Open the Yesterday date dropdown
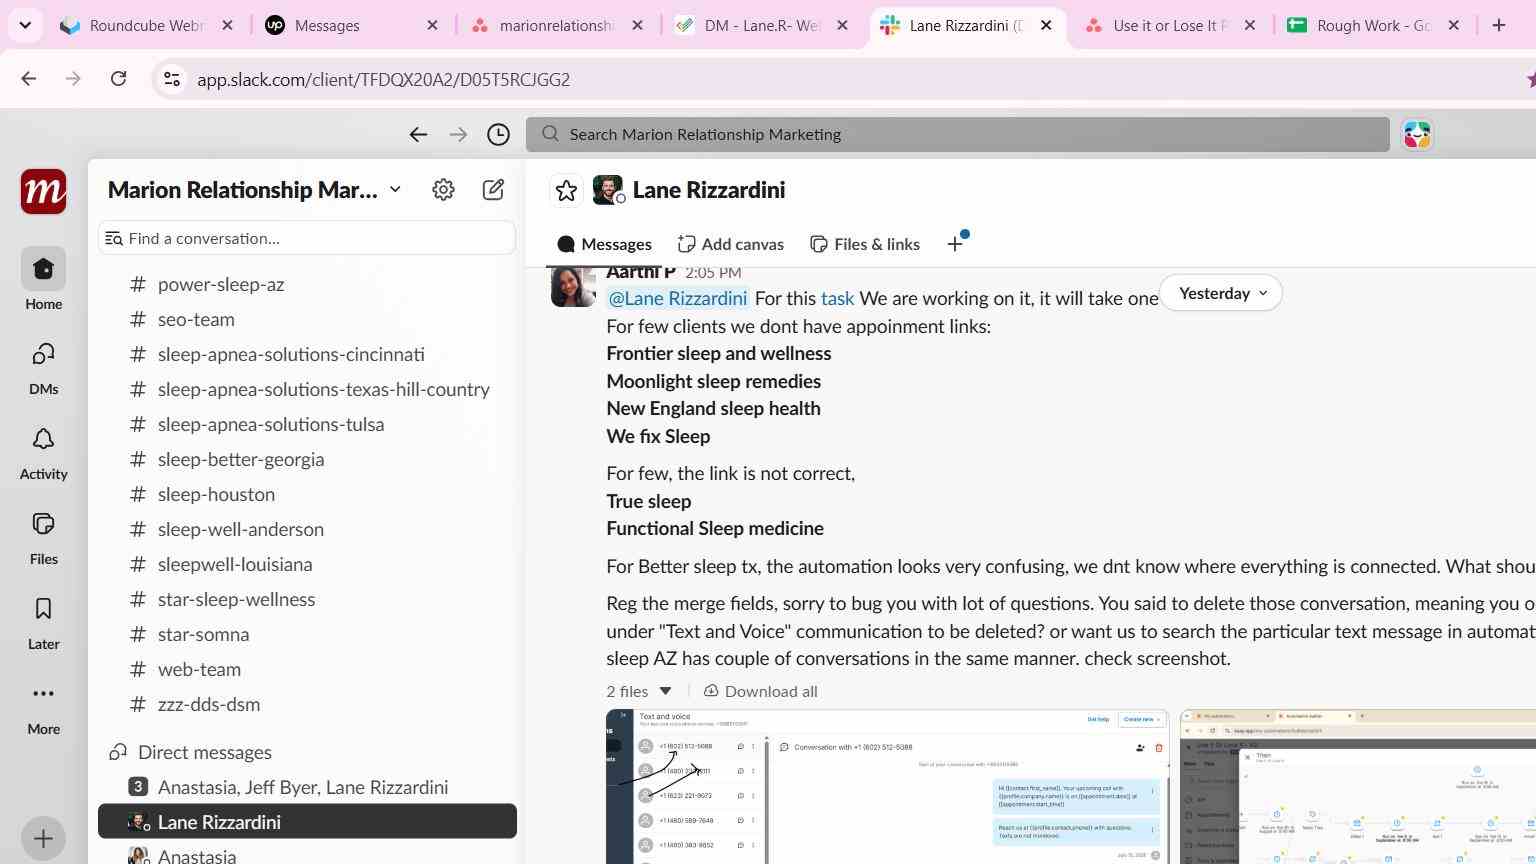This screenshot has width=1536, height=864. click(x=1221, y=293)
